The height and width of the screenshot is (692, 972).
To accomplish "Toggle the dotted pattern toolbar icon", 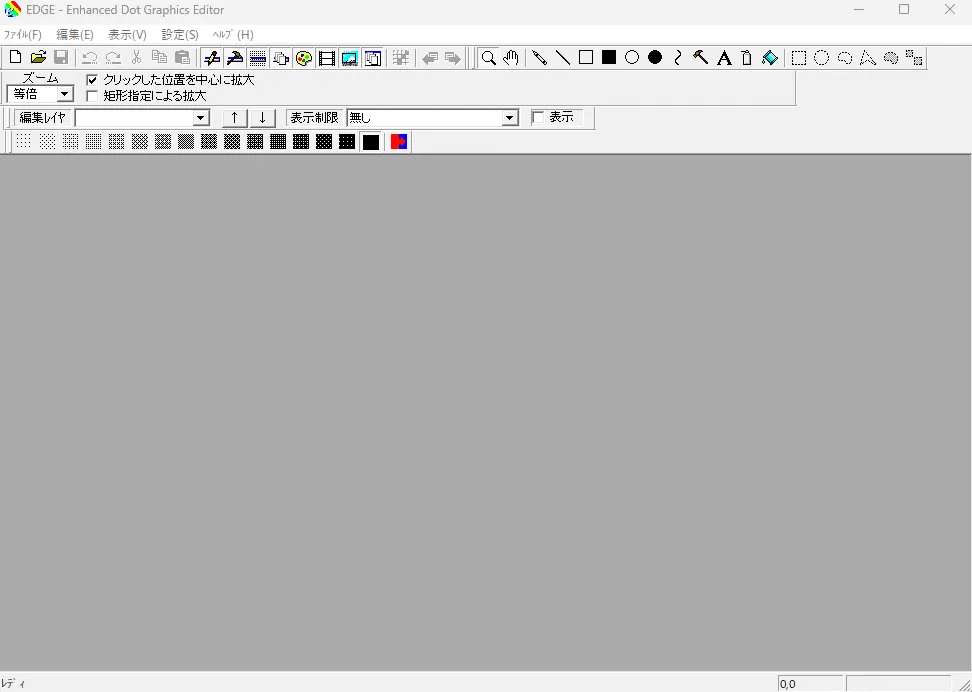I will [258, 58].
